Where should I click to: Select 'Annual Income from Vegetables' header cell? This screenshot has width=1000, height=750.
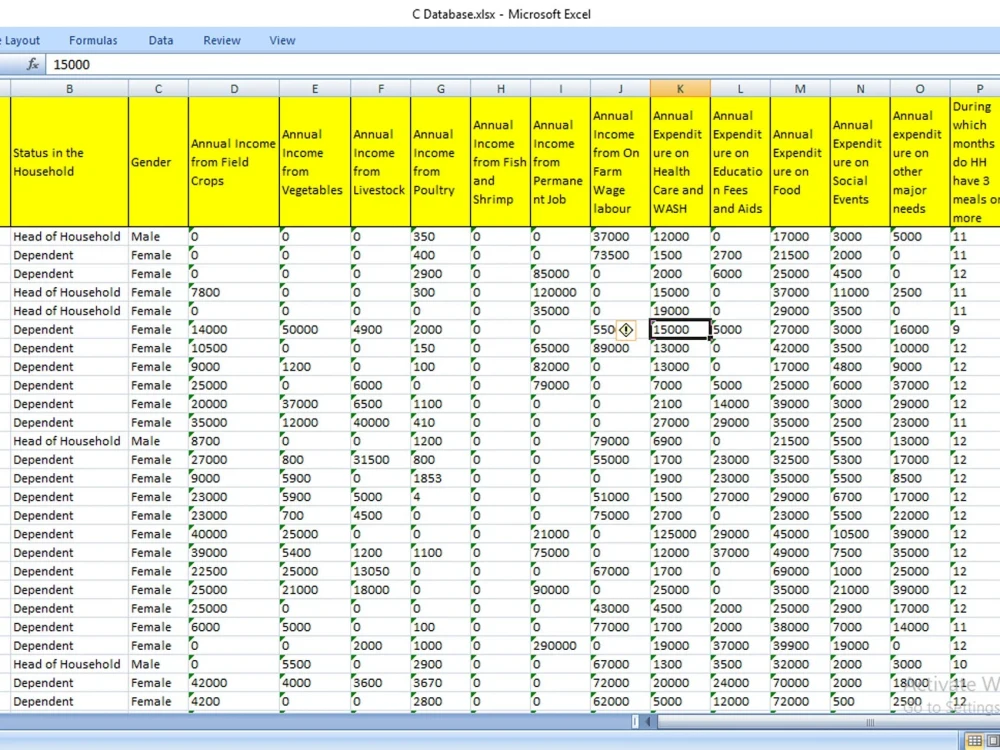pyautogui.click(x=314, y=162)
